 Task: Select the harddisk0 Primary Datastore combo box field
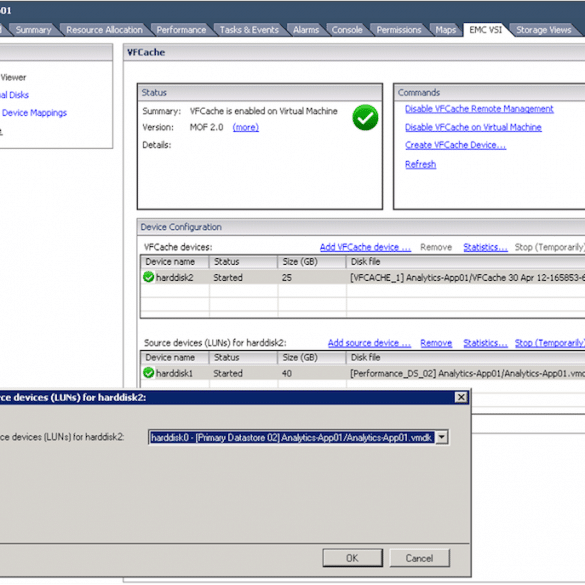pyautogui.click(x=298, y=437)
